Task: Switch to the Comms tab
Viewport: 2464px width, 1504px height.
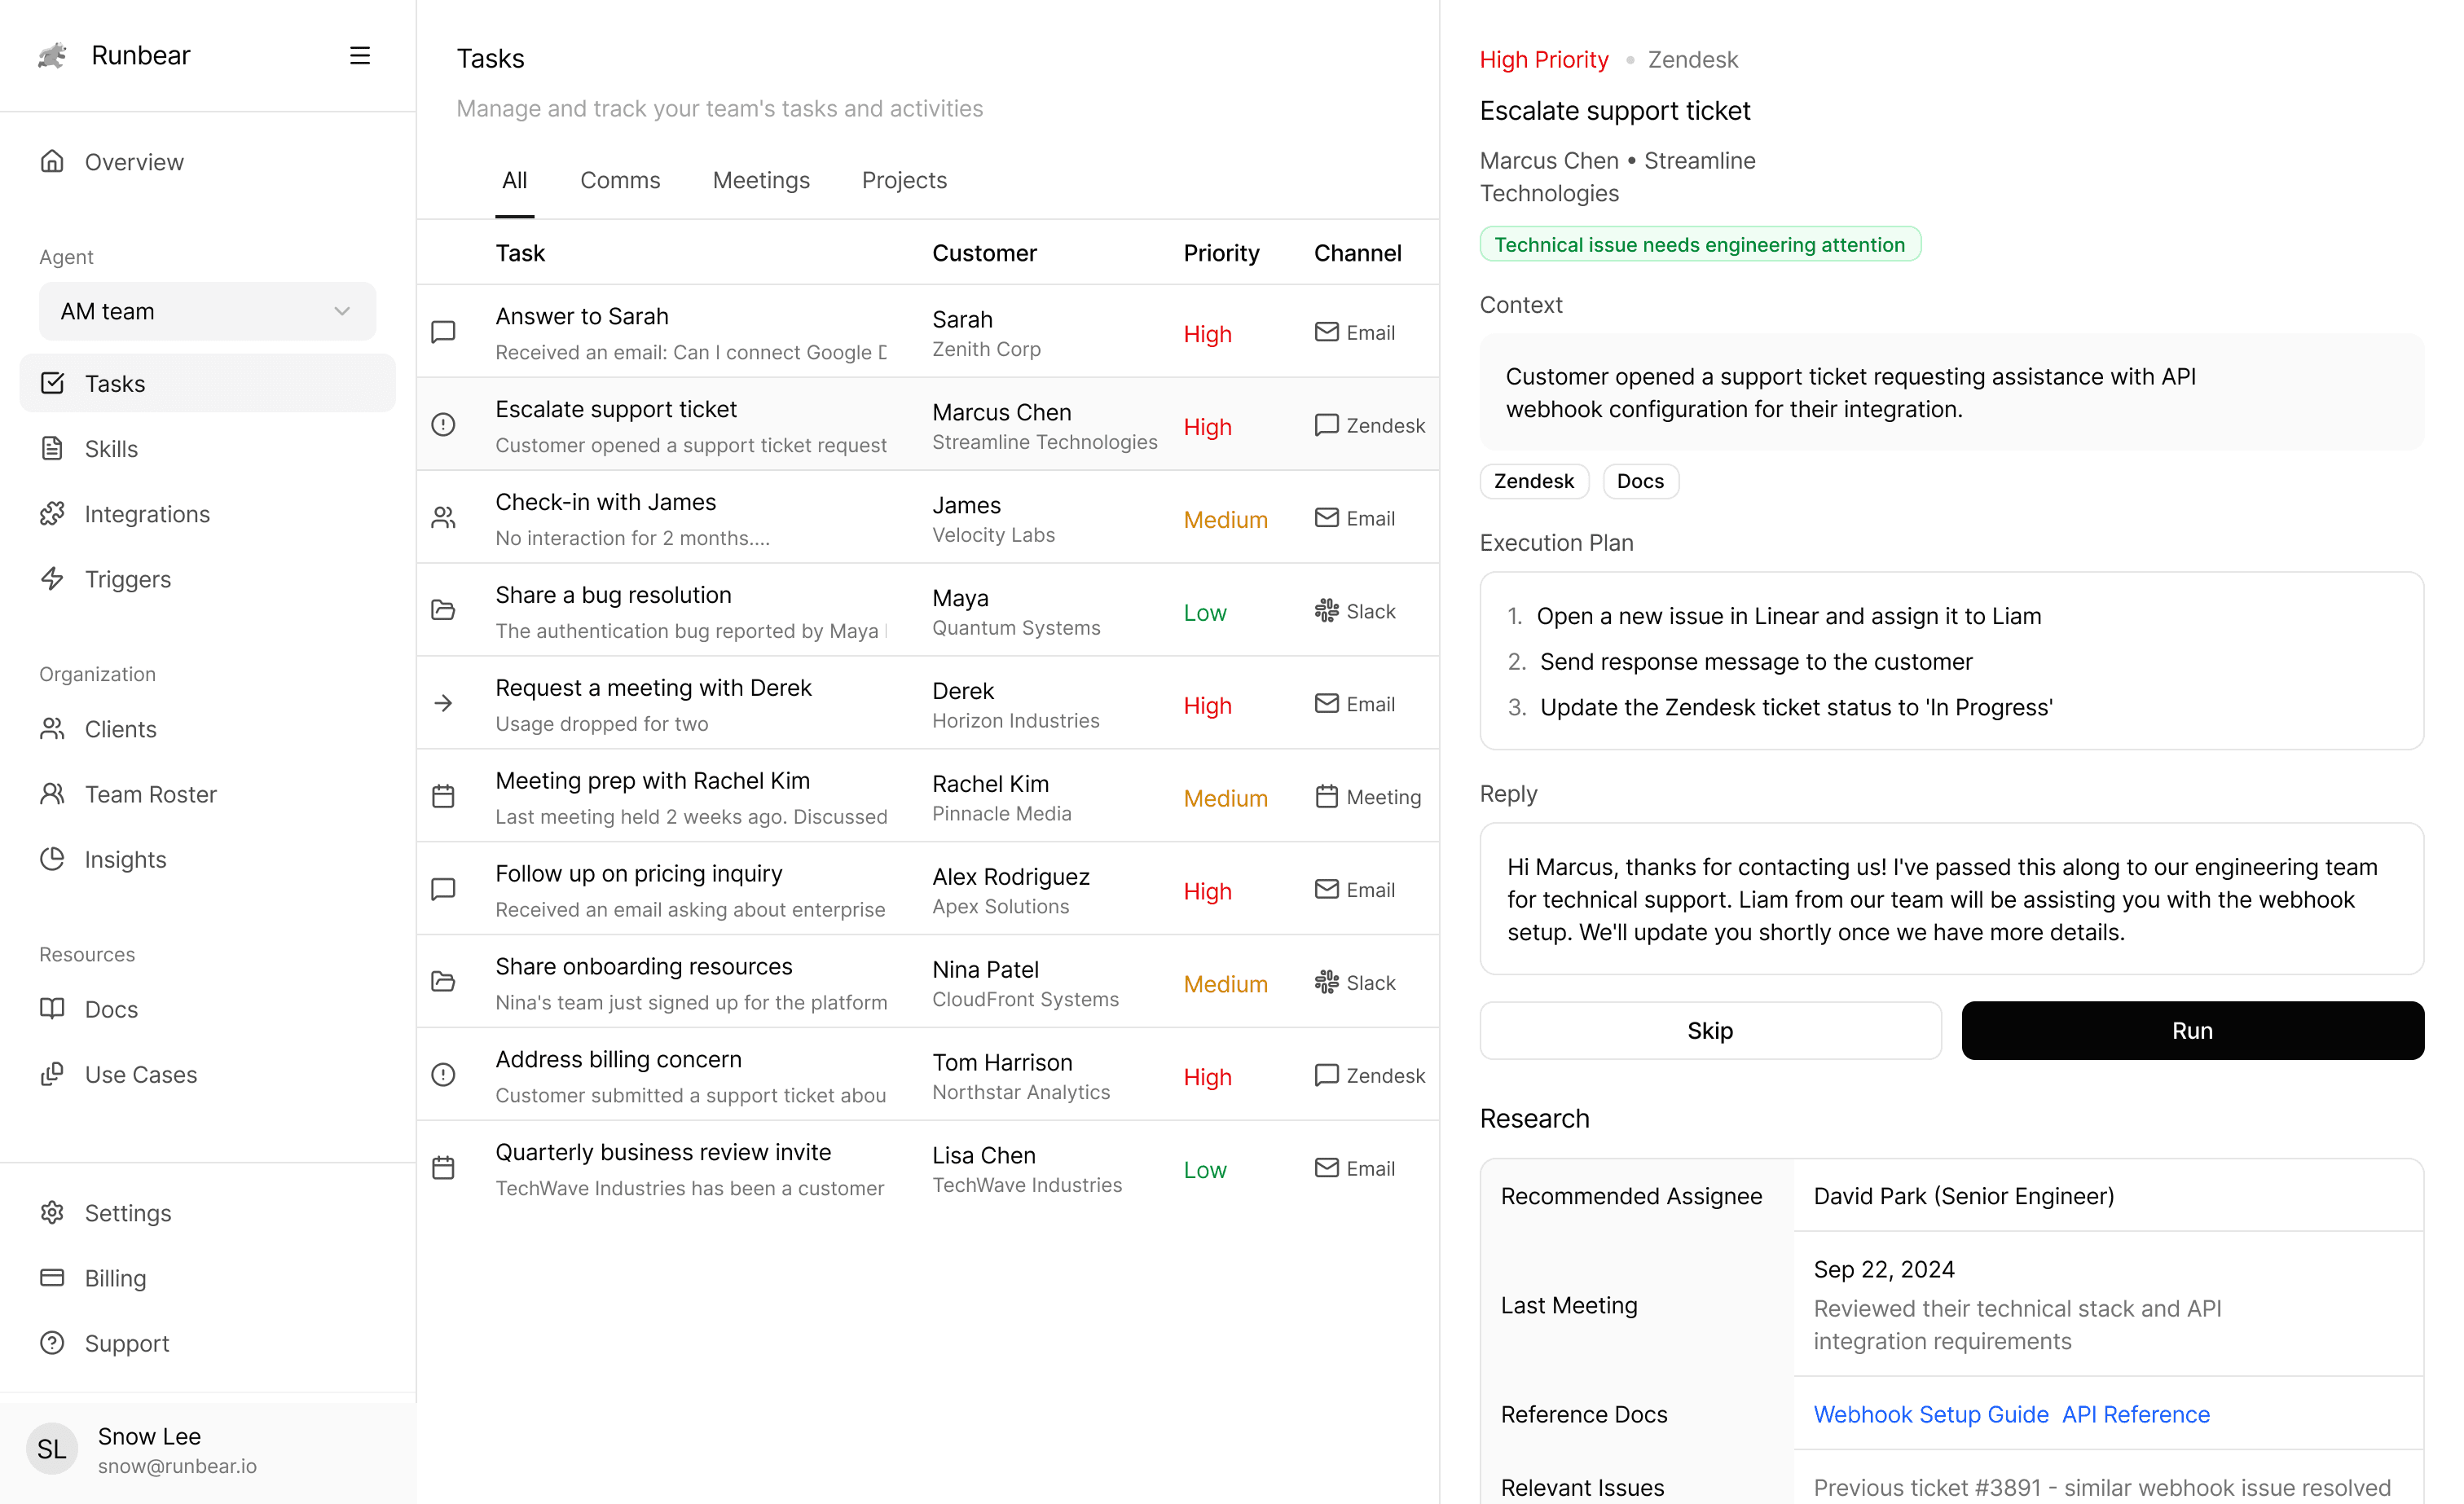Action: [x=620, y=180]
